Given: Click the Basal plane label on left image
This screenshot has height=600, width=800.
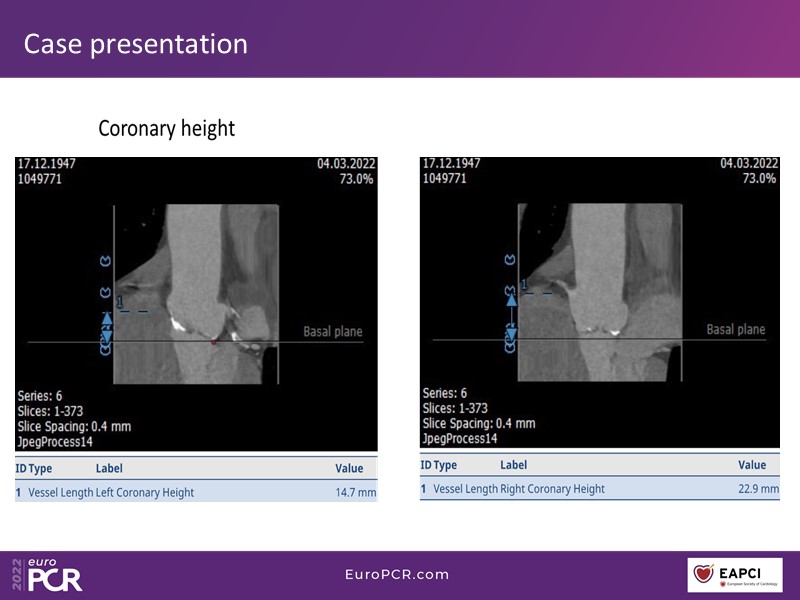Looking at the screenshot, I should (333, 332).
